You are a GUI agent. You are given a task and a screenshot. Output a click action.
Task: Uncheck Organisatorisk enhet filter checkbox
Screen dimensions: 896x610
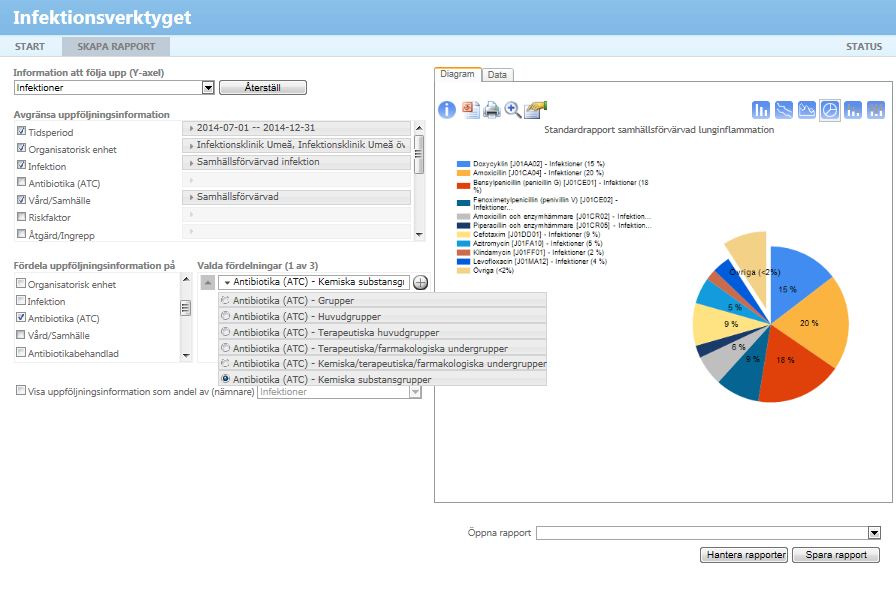pyautogui.click(x=21, y=149)
